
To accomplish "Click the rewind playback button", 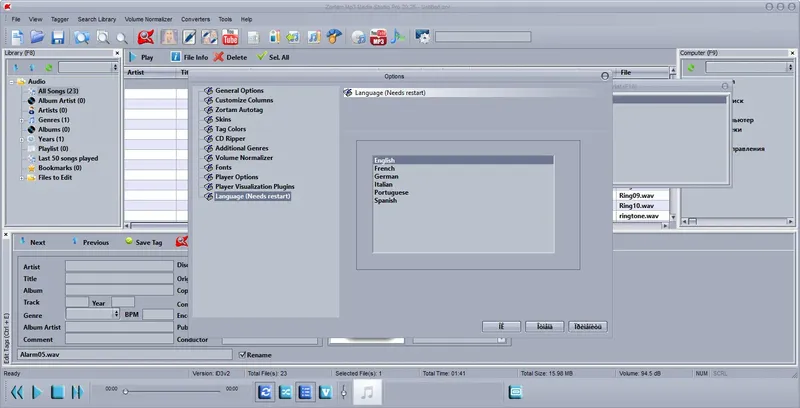I will (x=17, y=392).
